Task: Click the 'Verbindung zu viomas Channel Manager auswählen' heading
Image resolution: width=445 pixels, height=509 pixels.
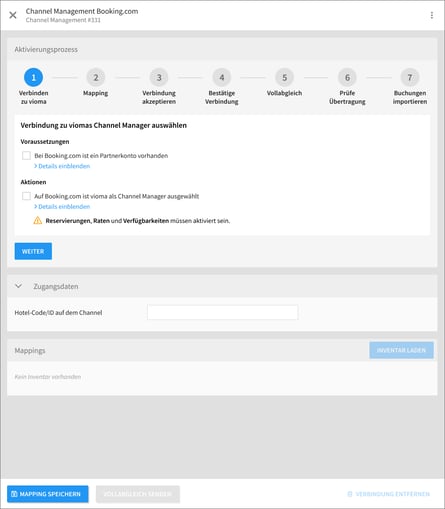Action: point(104,125)
